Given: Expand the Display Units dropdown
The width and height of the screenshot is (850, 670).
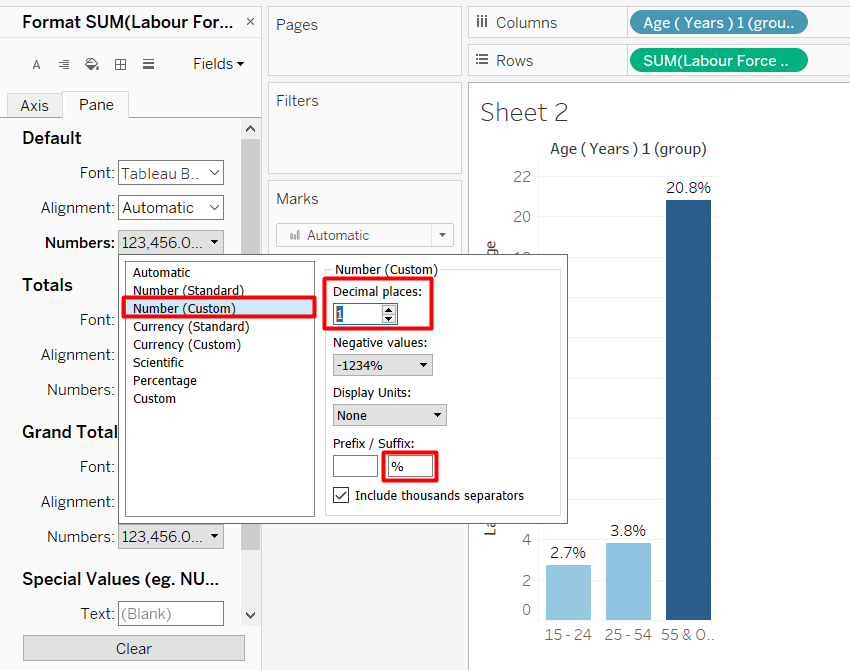Looking at the screenshot, I should tap(390, 415).
